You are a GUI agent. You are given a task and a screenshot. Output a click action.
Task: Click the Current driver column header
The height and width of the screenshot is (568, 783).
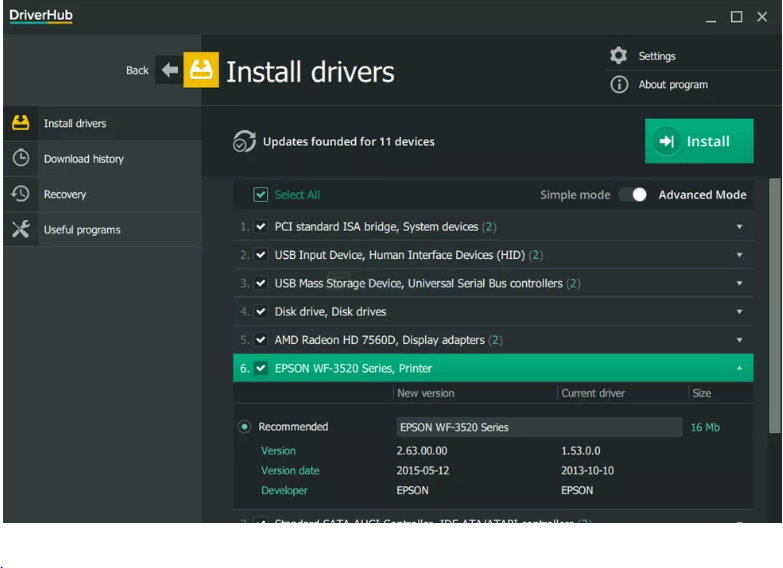593,393
